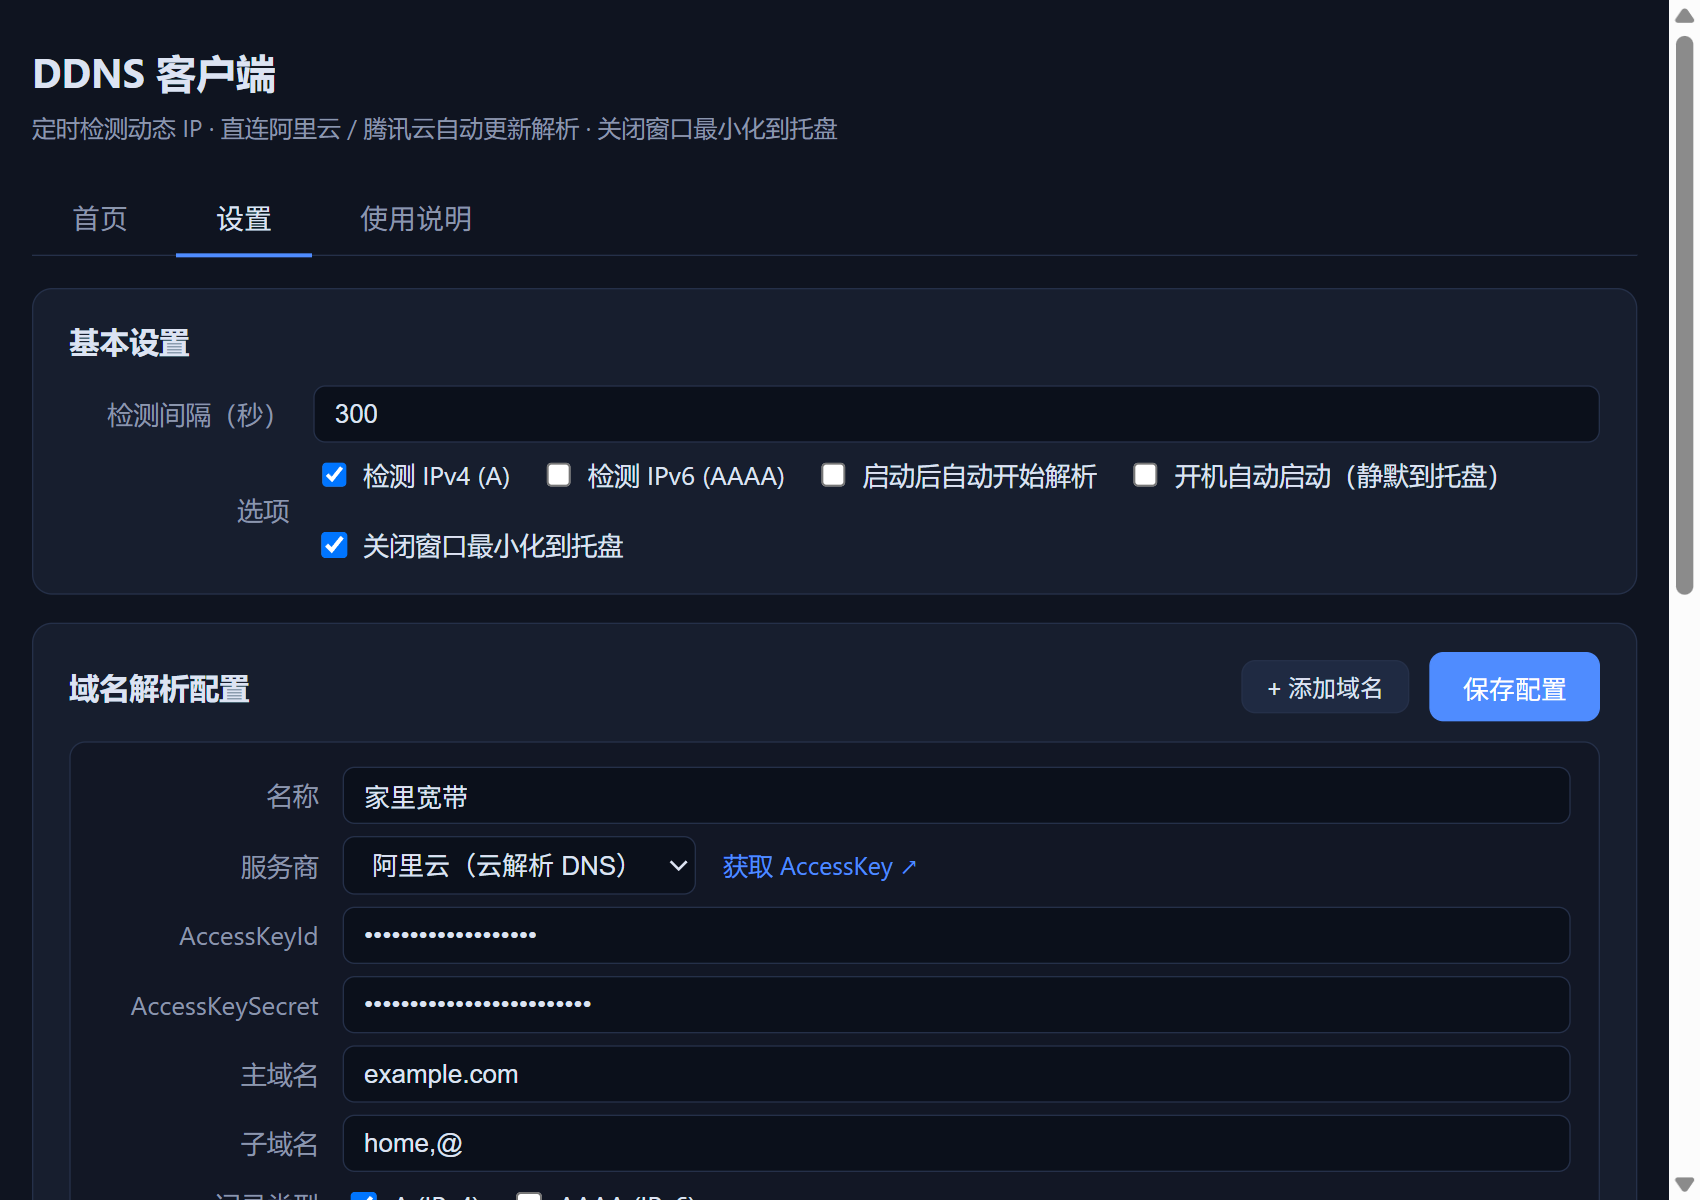Click the 主域名 field example.com
1700x1200 pixels.
coord(956,1074)
